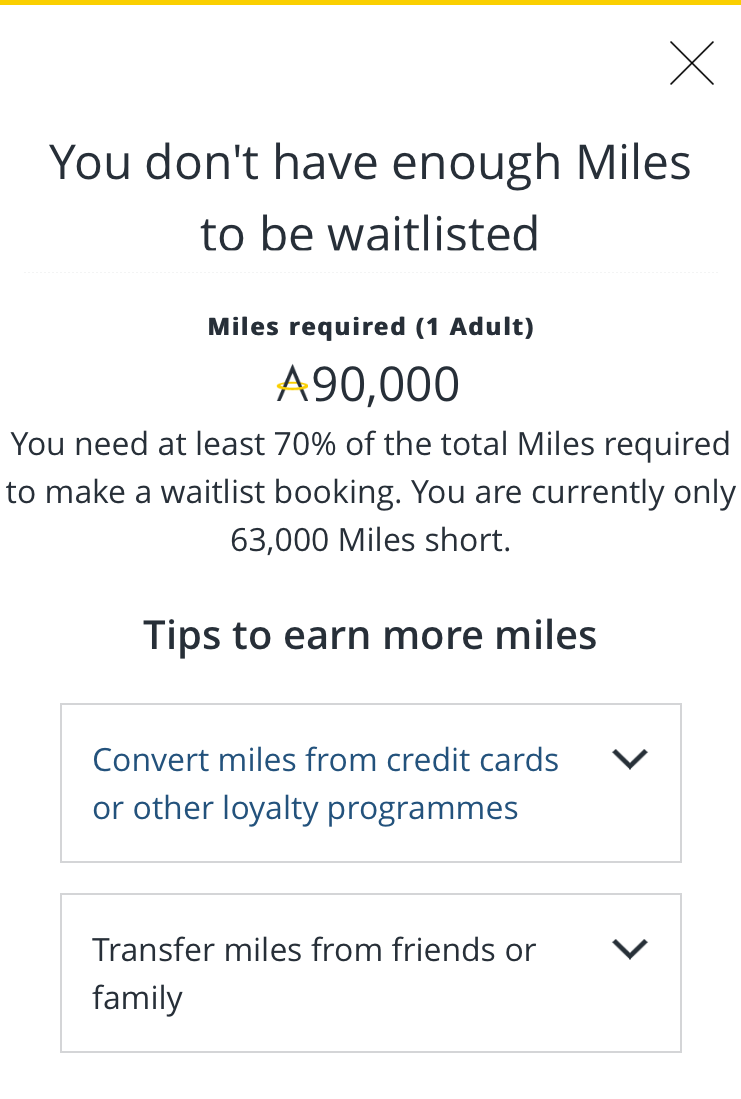Viewport: 741px width, 1099px height.
Task: Click the word "family" in the transfer panel
Action: 137,998
